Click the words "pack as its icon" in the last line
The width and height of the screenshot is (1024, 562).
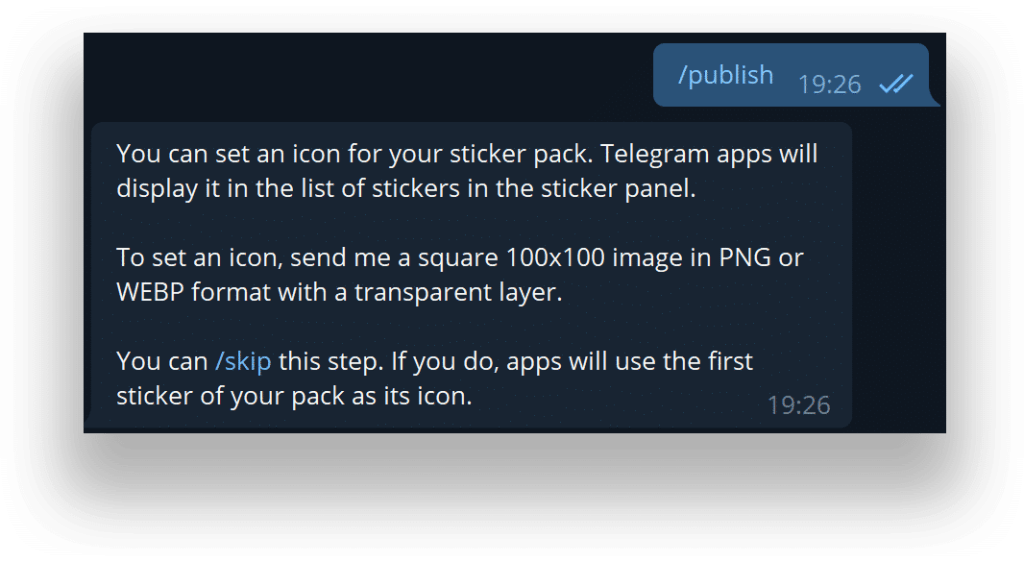384,395
